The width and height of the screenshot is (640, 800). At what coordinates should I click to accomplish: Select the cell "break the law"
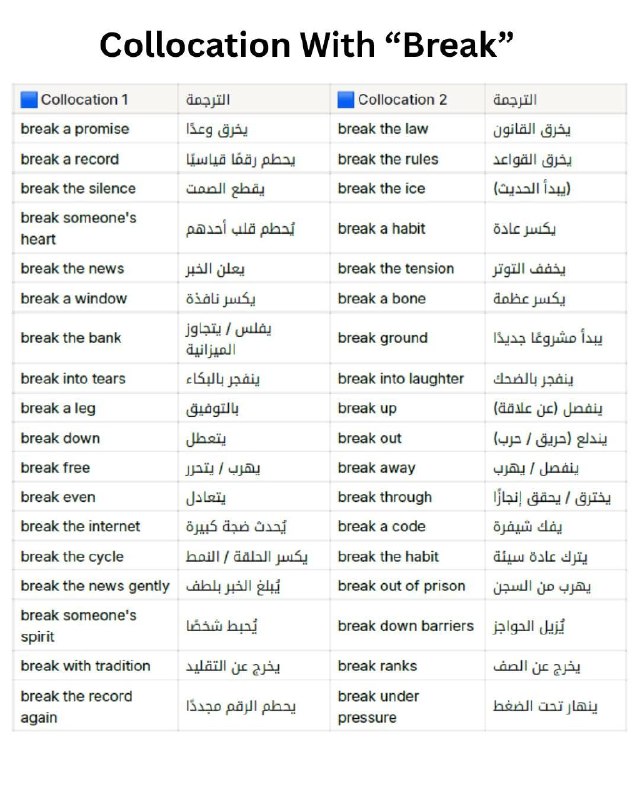click(x=407, y=129)
